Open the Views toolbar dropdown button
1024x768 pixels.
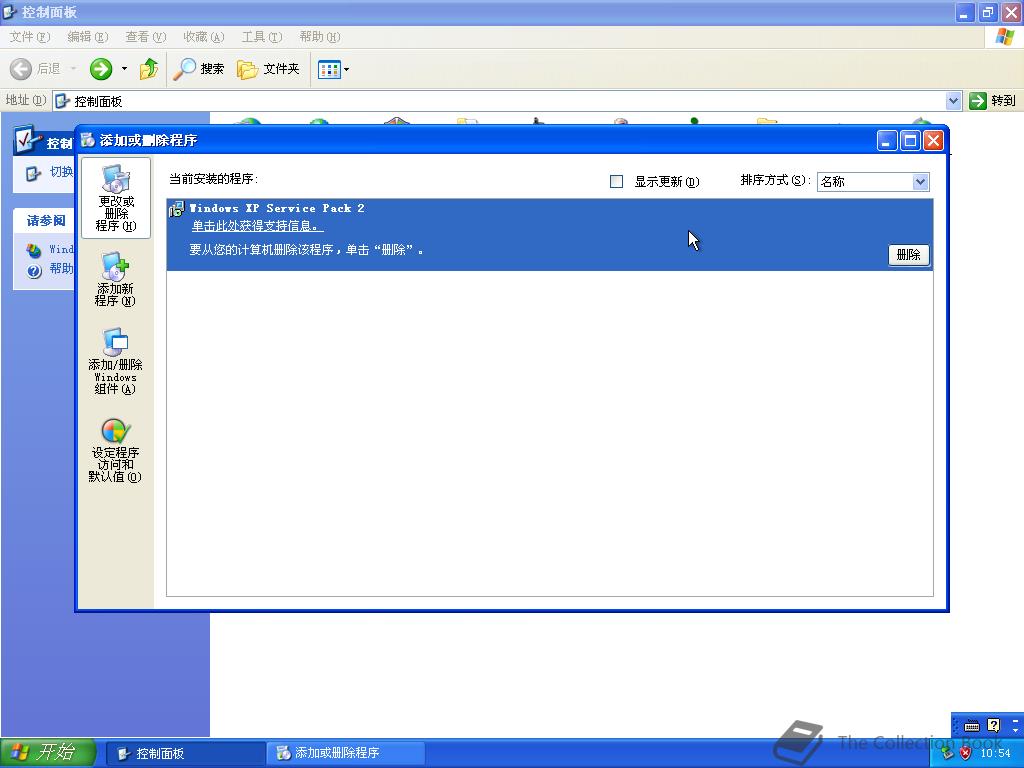point(333,69)
